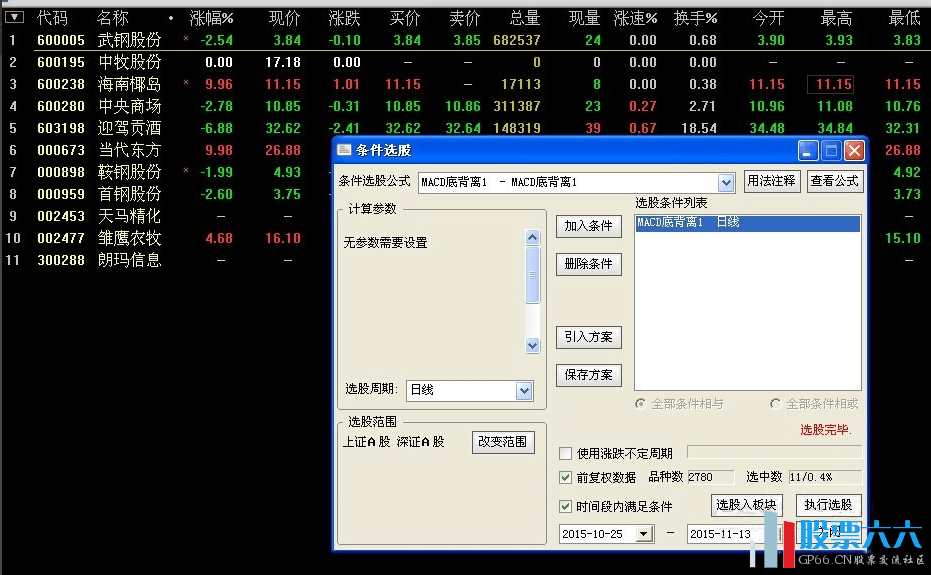Viewport: 931px width, 575px height.
Task: Expand the 选股周期 period dropdown
Action: [524, 391]
